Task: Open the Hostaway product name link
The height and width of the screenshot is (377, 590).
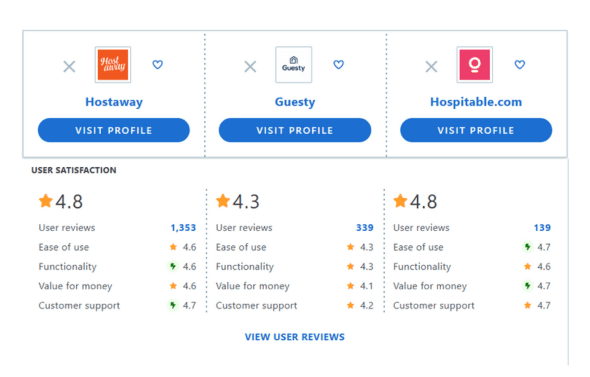Action: coord(114,102)
